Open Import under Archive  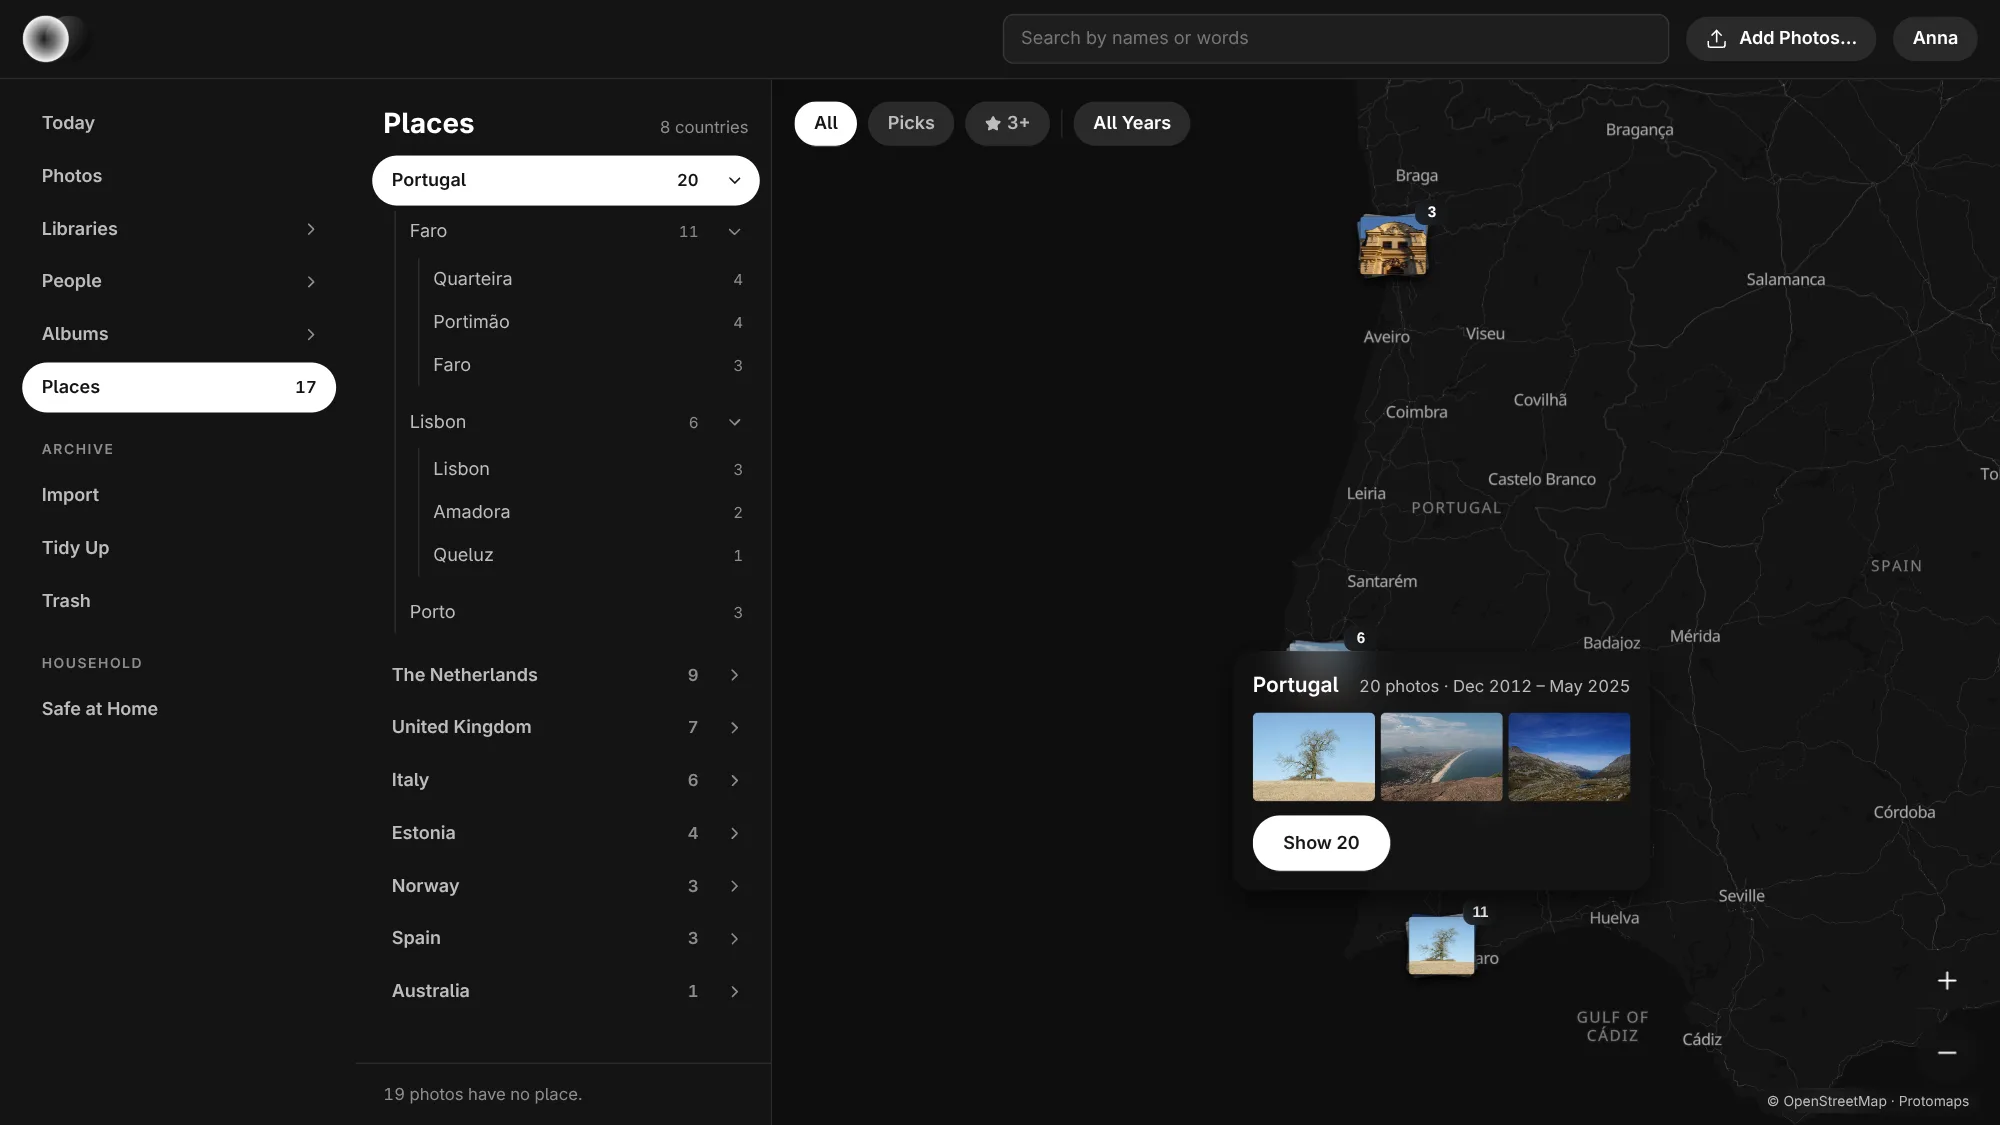[179, 495]
